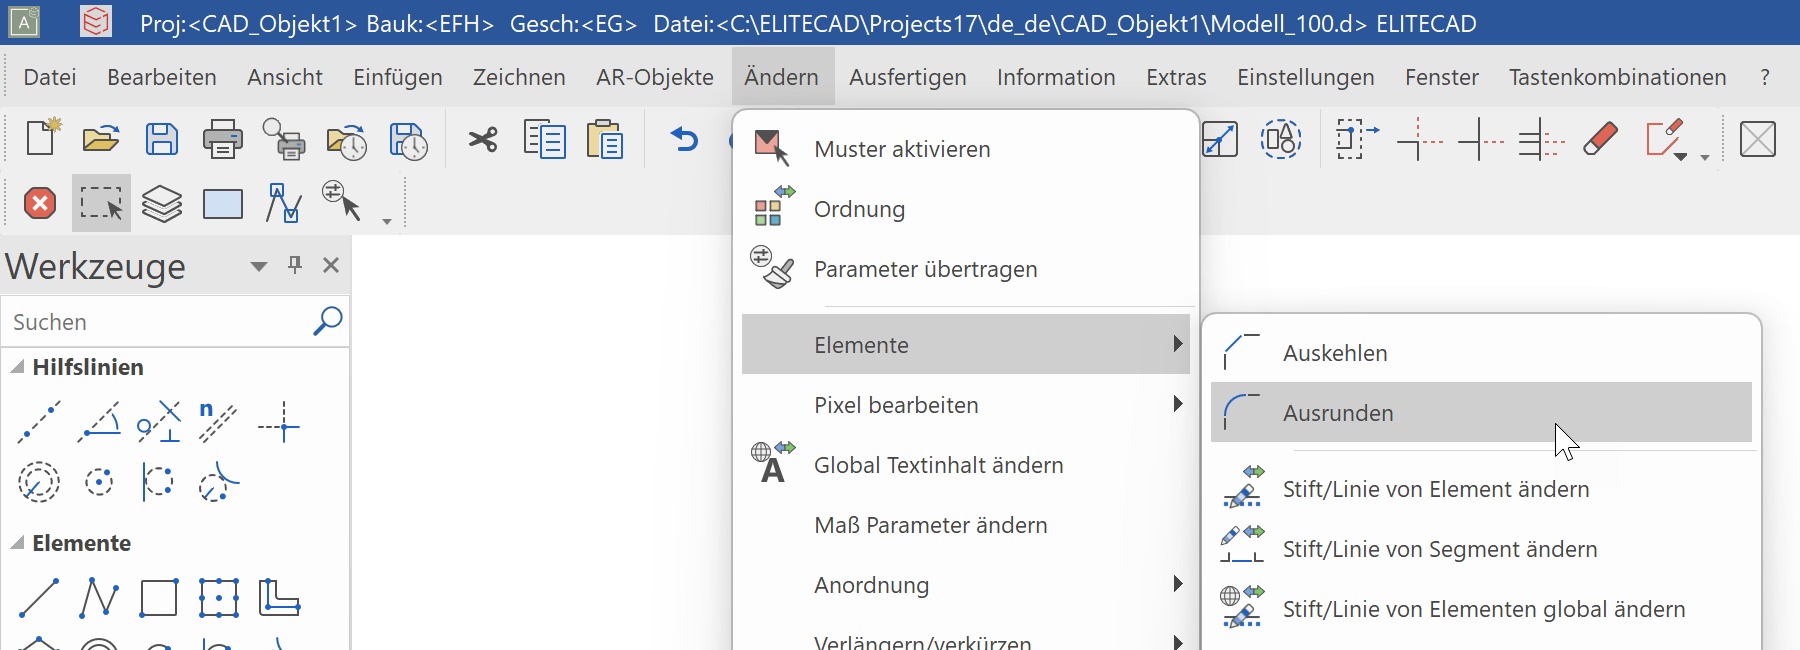Expand the Elemente submenu

(x=966, y=344)
